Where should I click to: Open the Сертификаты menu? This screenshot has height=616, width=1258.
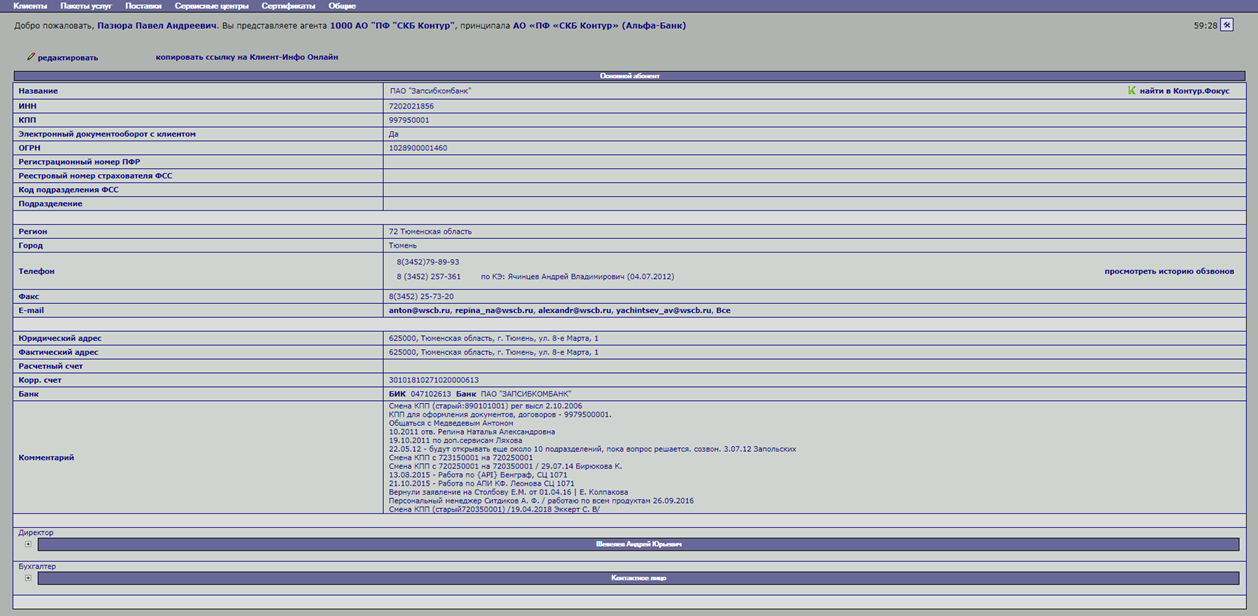pyautogui.click(x=288, y=6)
